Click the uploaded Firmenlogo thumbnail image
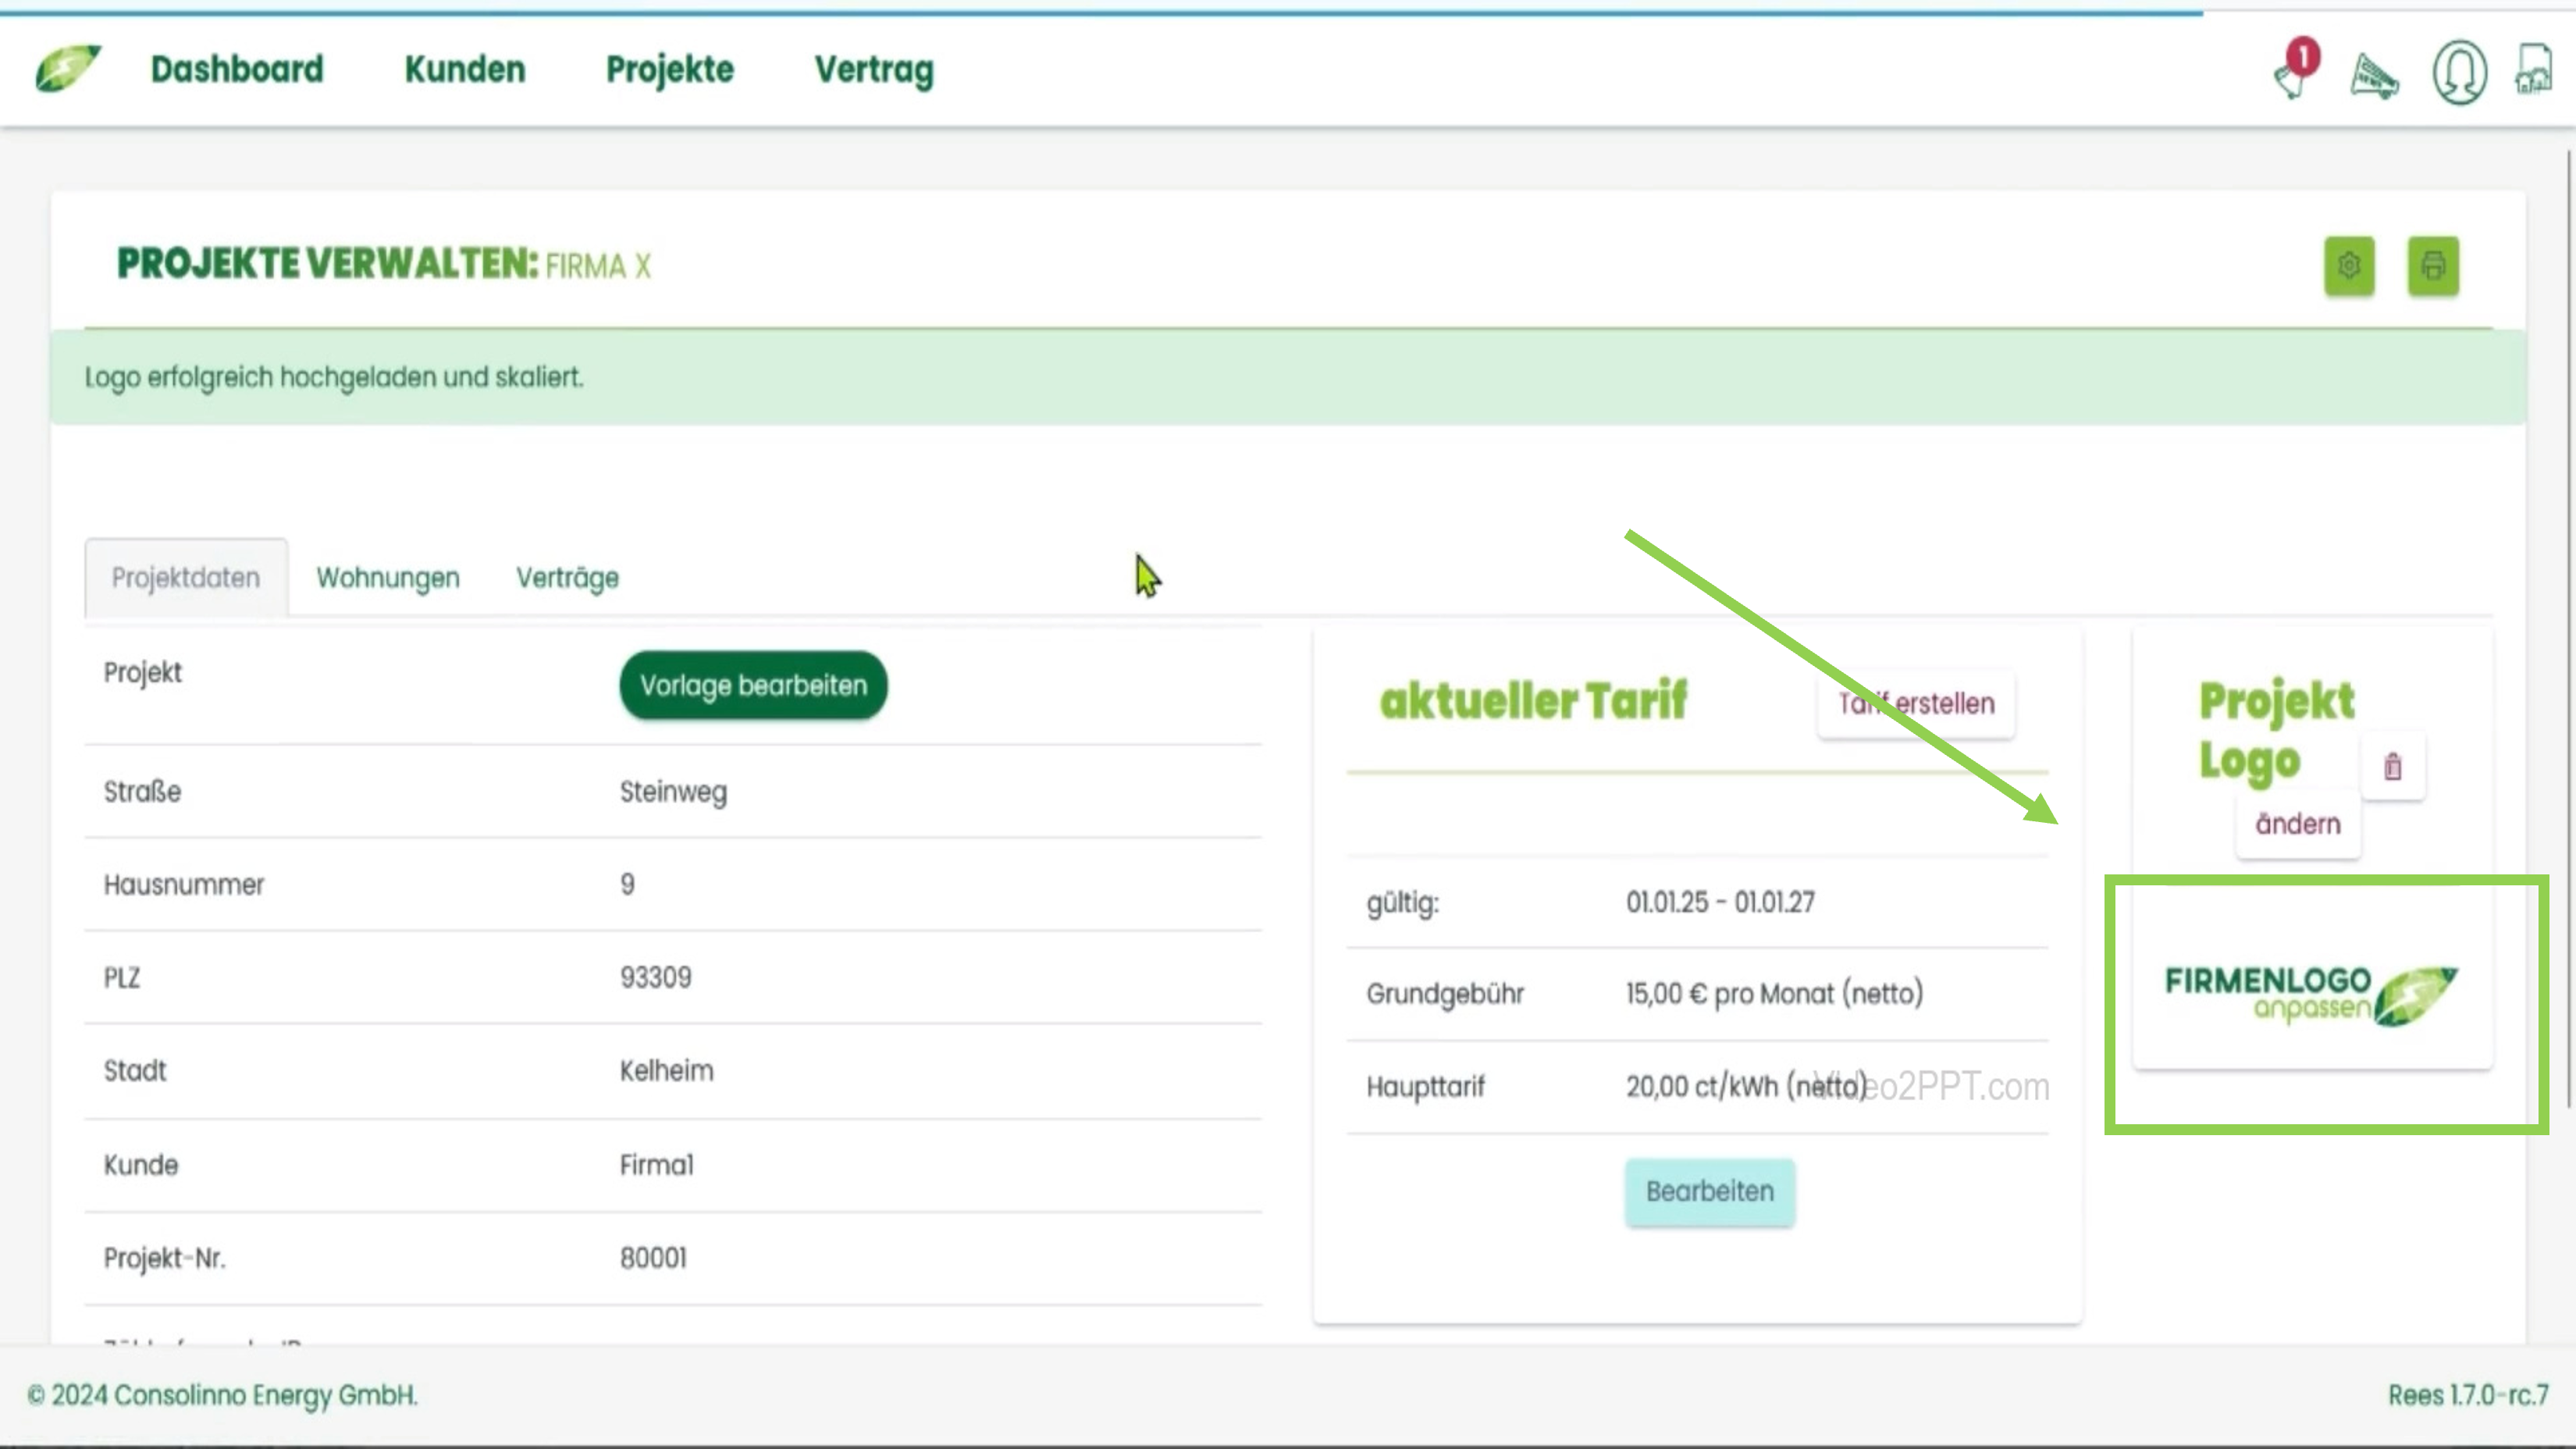This screenshot has width=2576, height=1449. (x=2311, y=995)
